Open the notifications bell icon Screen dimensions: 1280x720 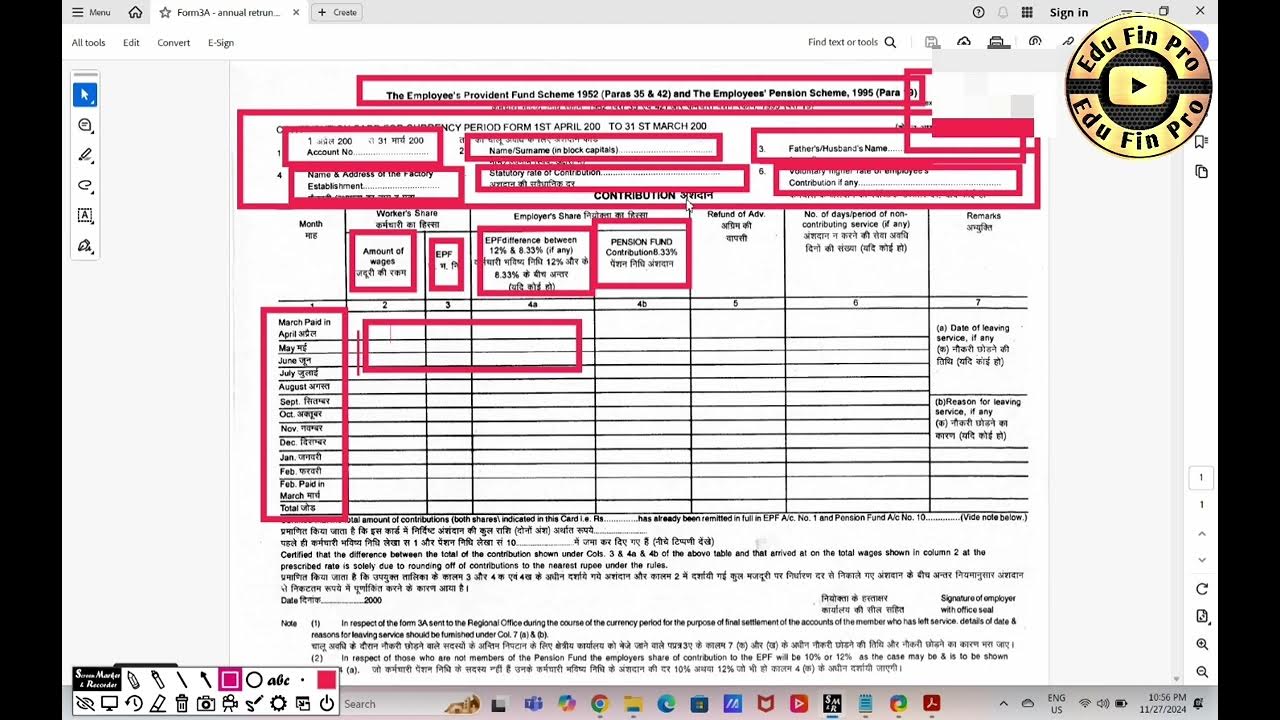[1003, 12]
